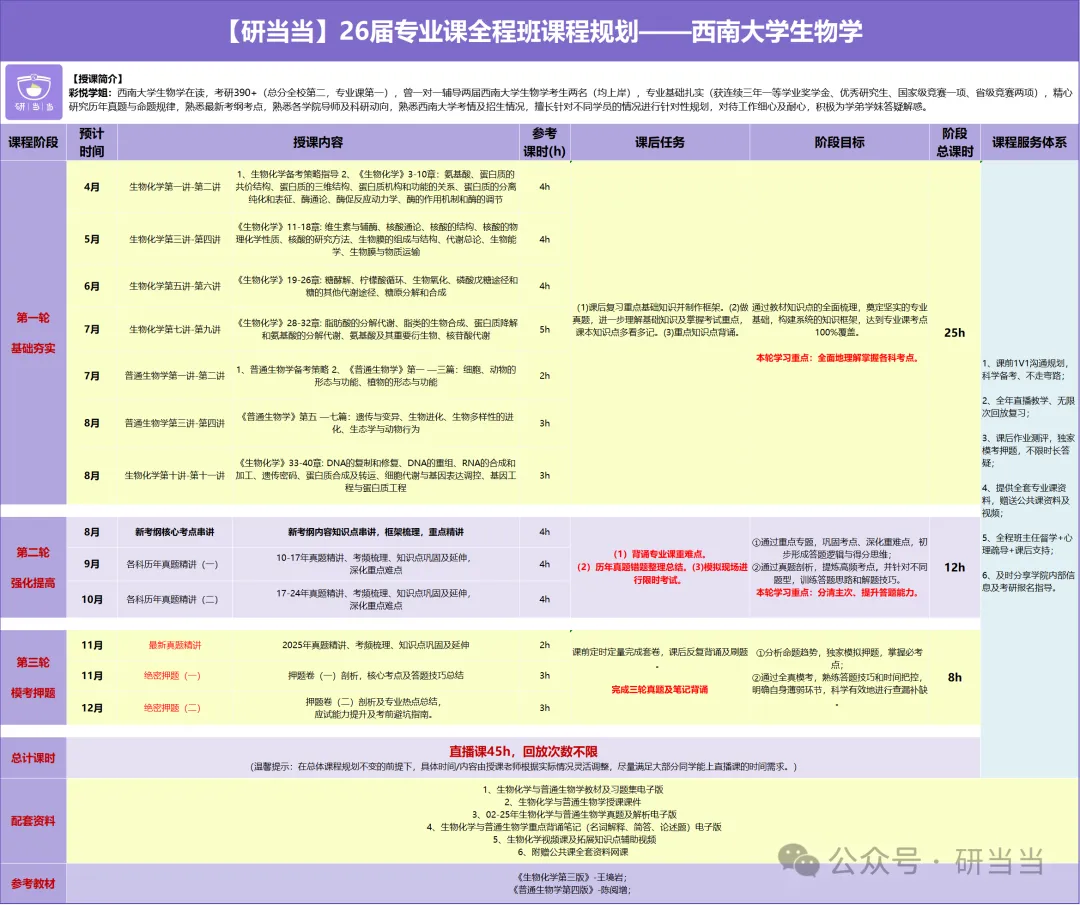Click the 4月 time cell
Viewport: 1080px width, 905px height.
coord(92,187)
